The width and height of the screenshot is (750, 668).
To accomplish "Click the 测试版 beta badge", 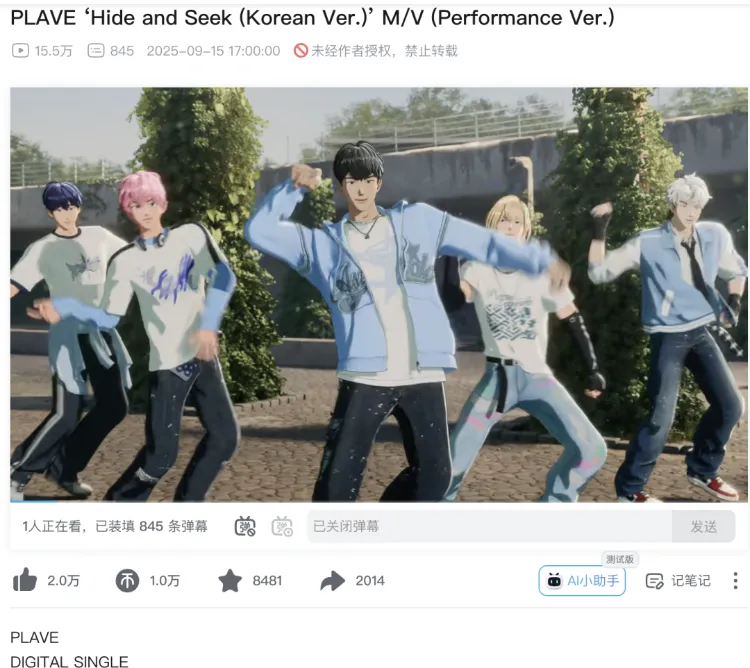I will pyautogui.click(x=620, y=559).
